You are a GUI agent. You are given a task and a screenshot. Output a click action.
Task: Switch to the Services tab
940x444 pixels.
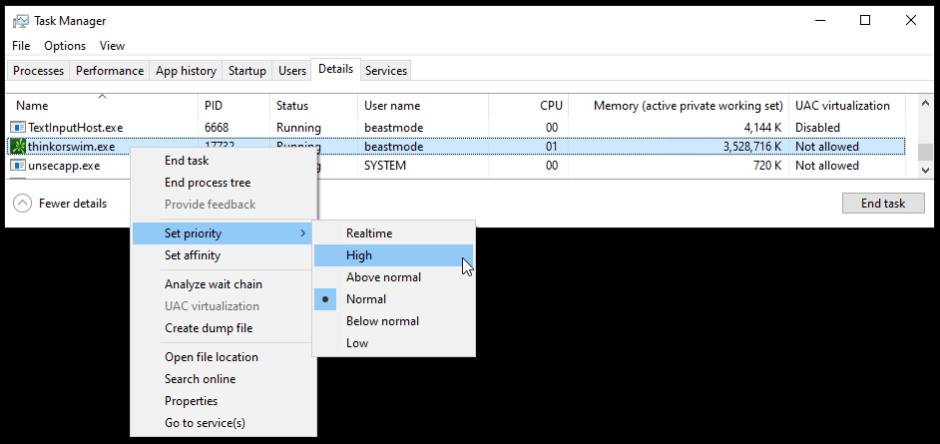[386, 71]
